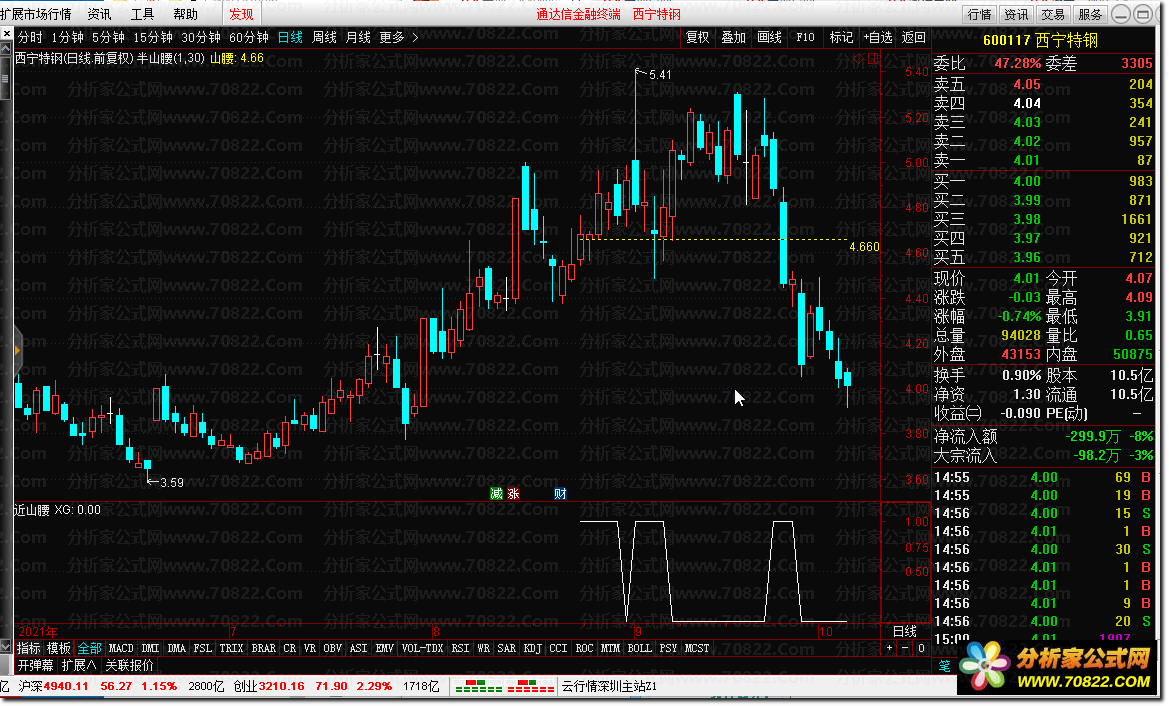The width and height of the screenshot is (1169, 706).
Task: Open the 工具 menu
Action: click(x=142, y=14)
